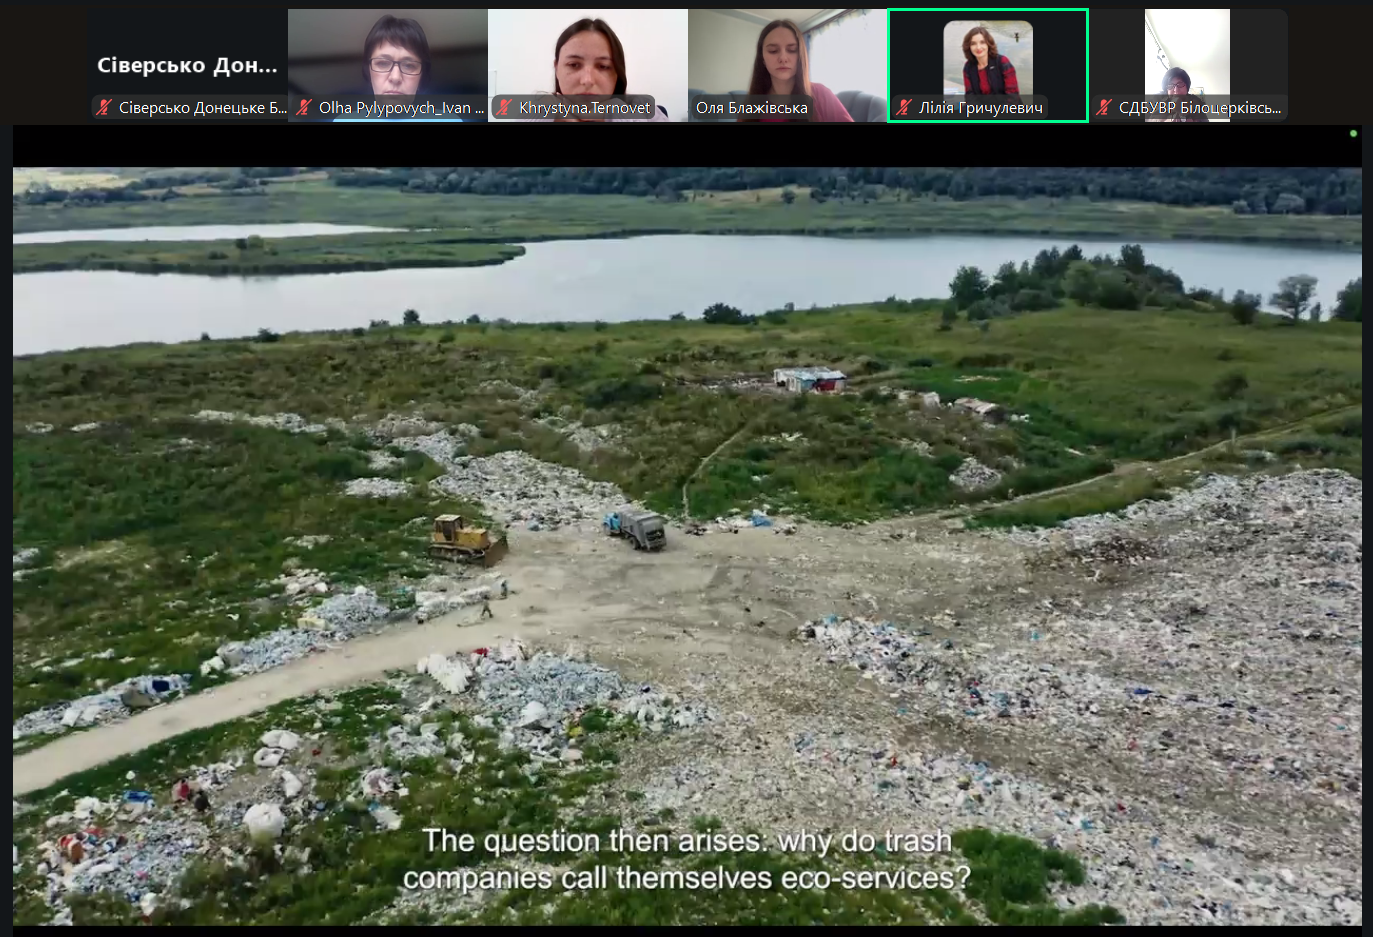Click the garbage truck in shared video
The image size is (1373, 937).
[636, 528]
